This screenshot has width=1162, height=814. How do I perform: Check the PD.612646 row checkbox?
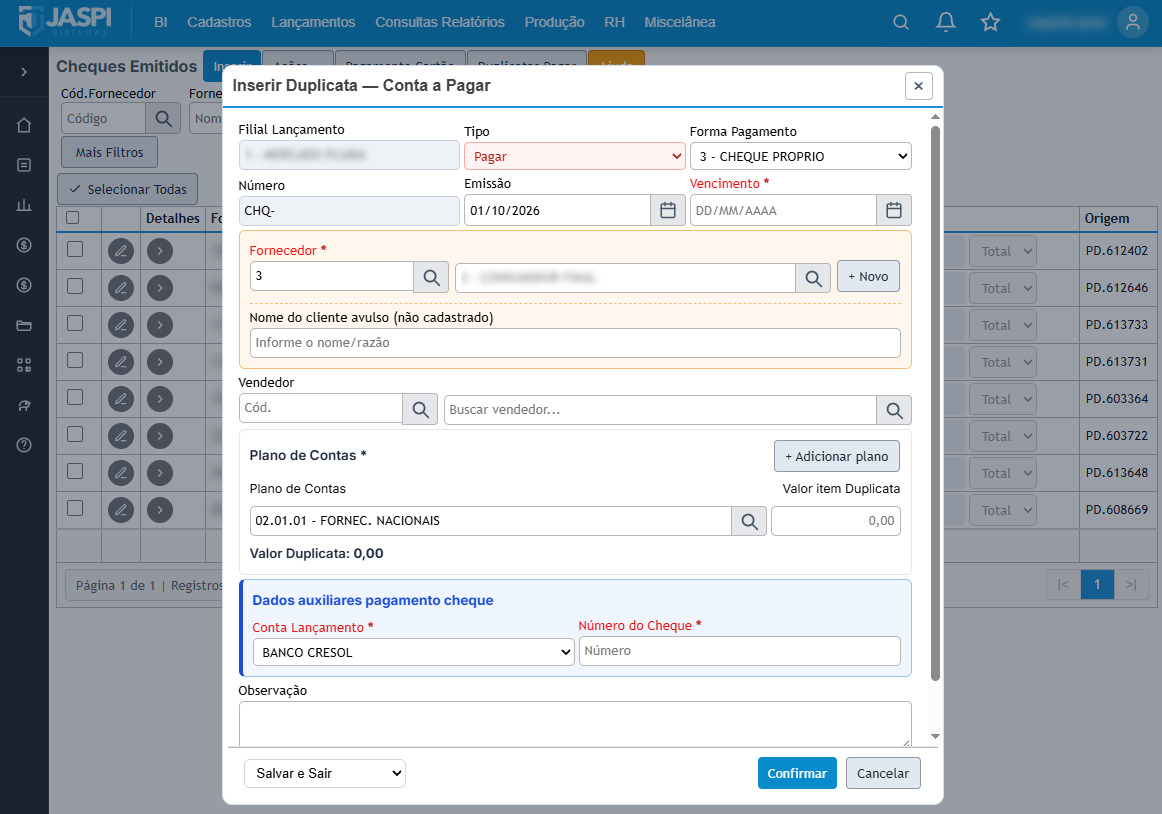tap(75, 286)
